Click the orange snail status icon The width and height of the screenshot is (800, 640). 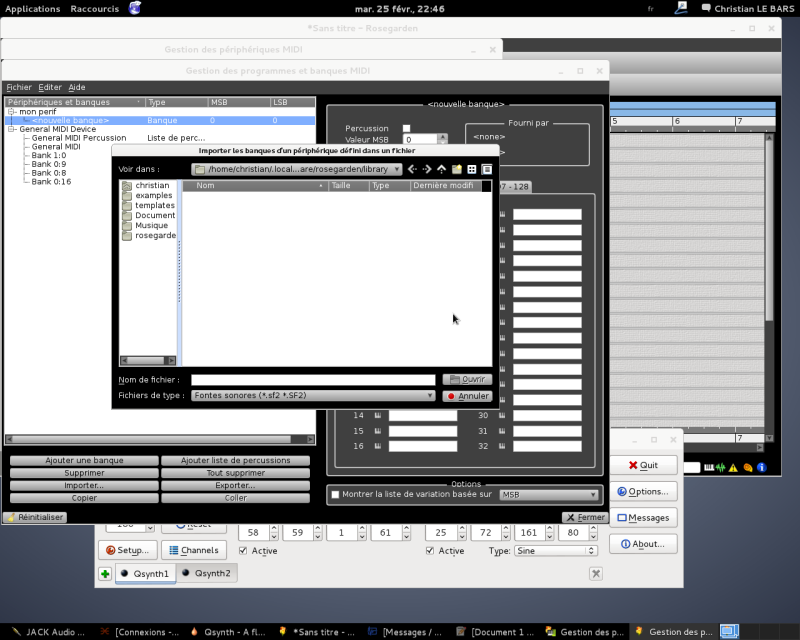click(748, 467)
